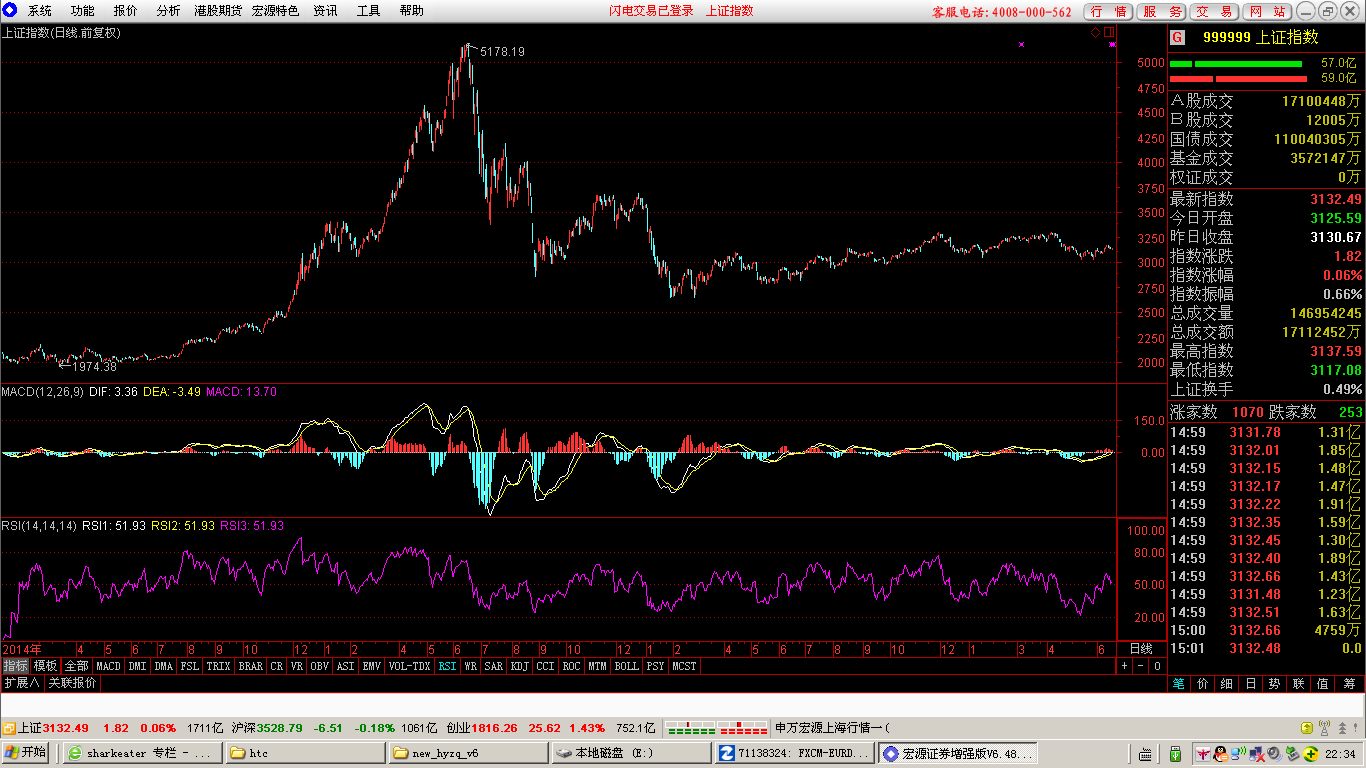Click the yellow upload icon in status bar
The width and height of the screenshot is (1366, 768).
tap(1306, 728)
